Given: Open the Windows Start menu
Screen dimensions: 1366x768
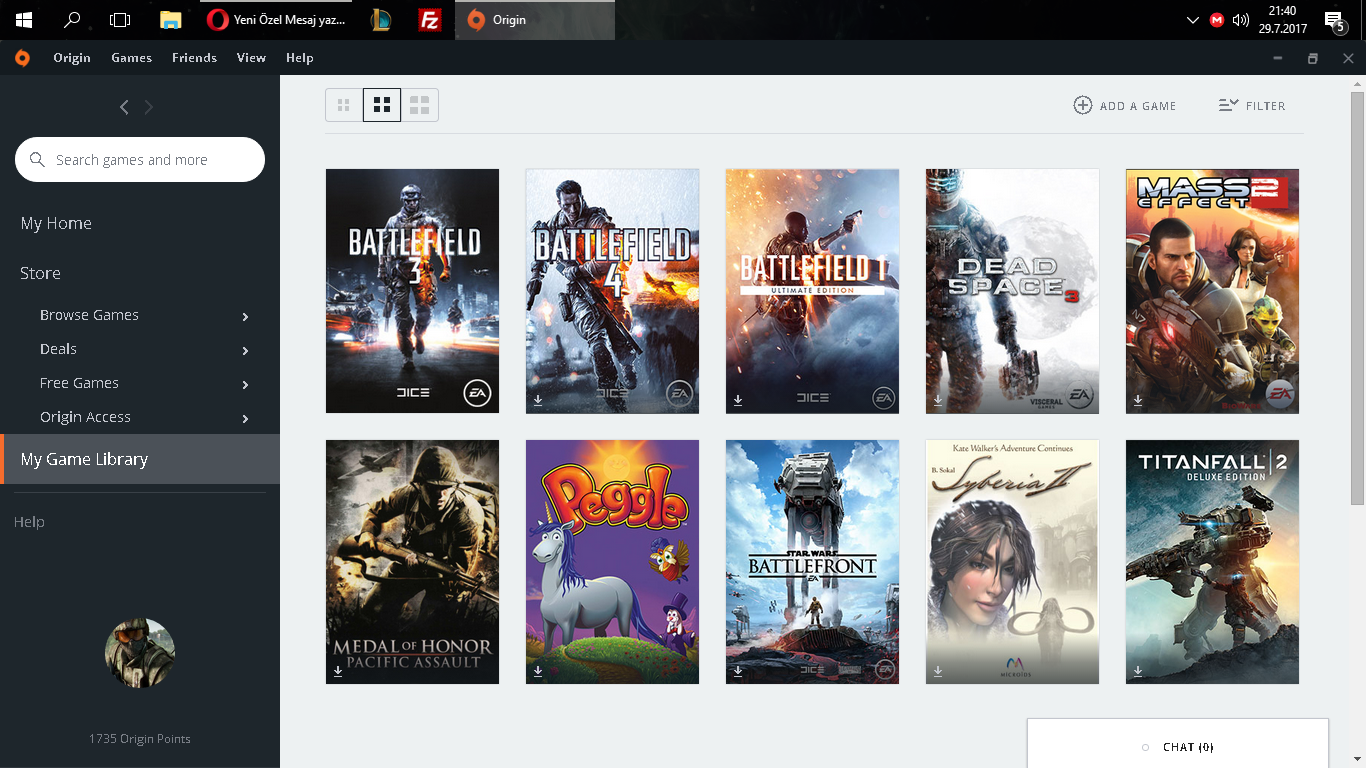Looking at the screenshot, I should pyautogui.click(x=23, y=20).
